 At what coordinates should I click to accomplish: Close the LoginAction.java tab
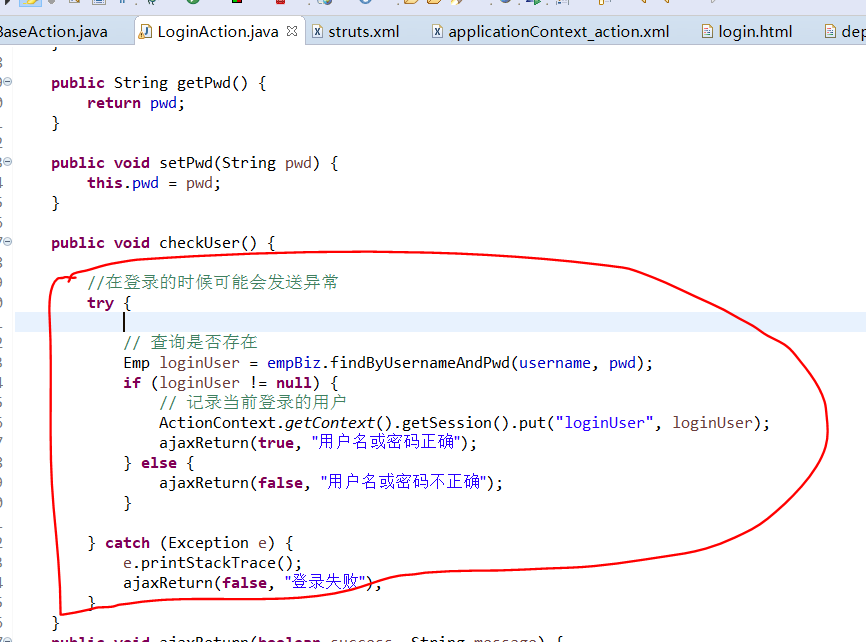(292, 31)
